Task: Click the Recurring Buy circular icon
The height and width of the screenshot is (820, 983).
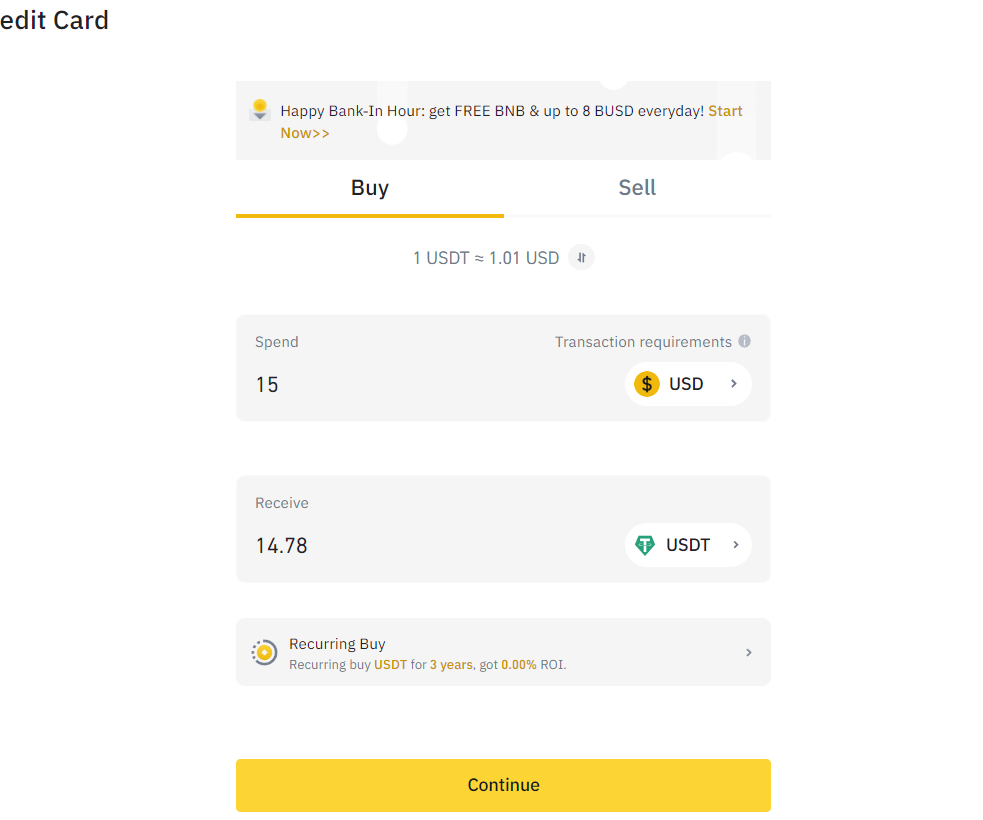Action: pyautogui.click(x=264, y=652)
